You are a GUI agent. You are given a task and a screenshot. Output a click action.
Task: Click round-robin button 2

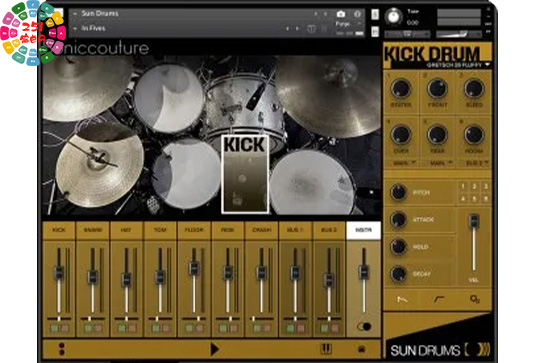click(x=474, y=186)
